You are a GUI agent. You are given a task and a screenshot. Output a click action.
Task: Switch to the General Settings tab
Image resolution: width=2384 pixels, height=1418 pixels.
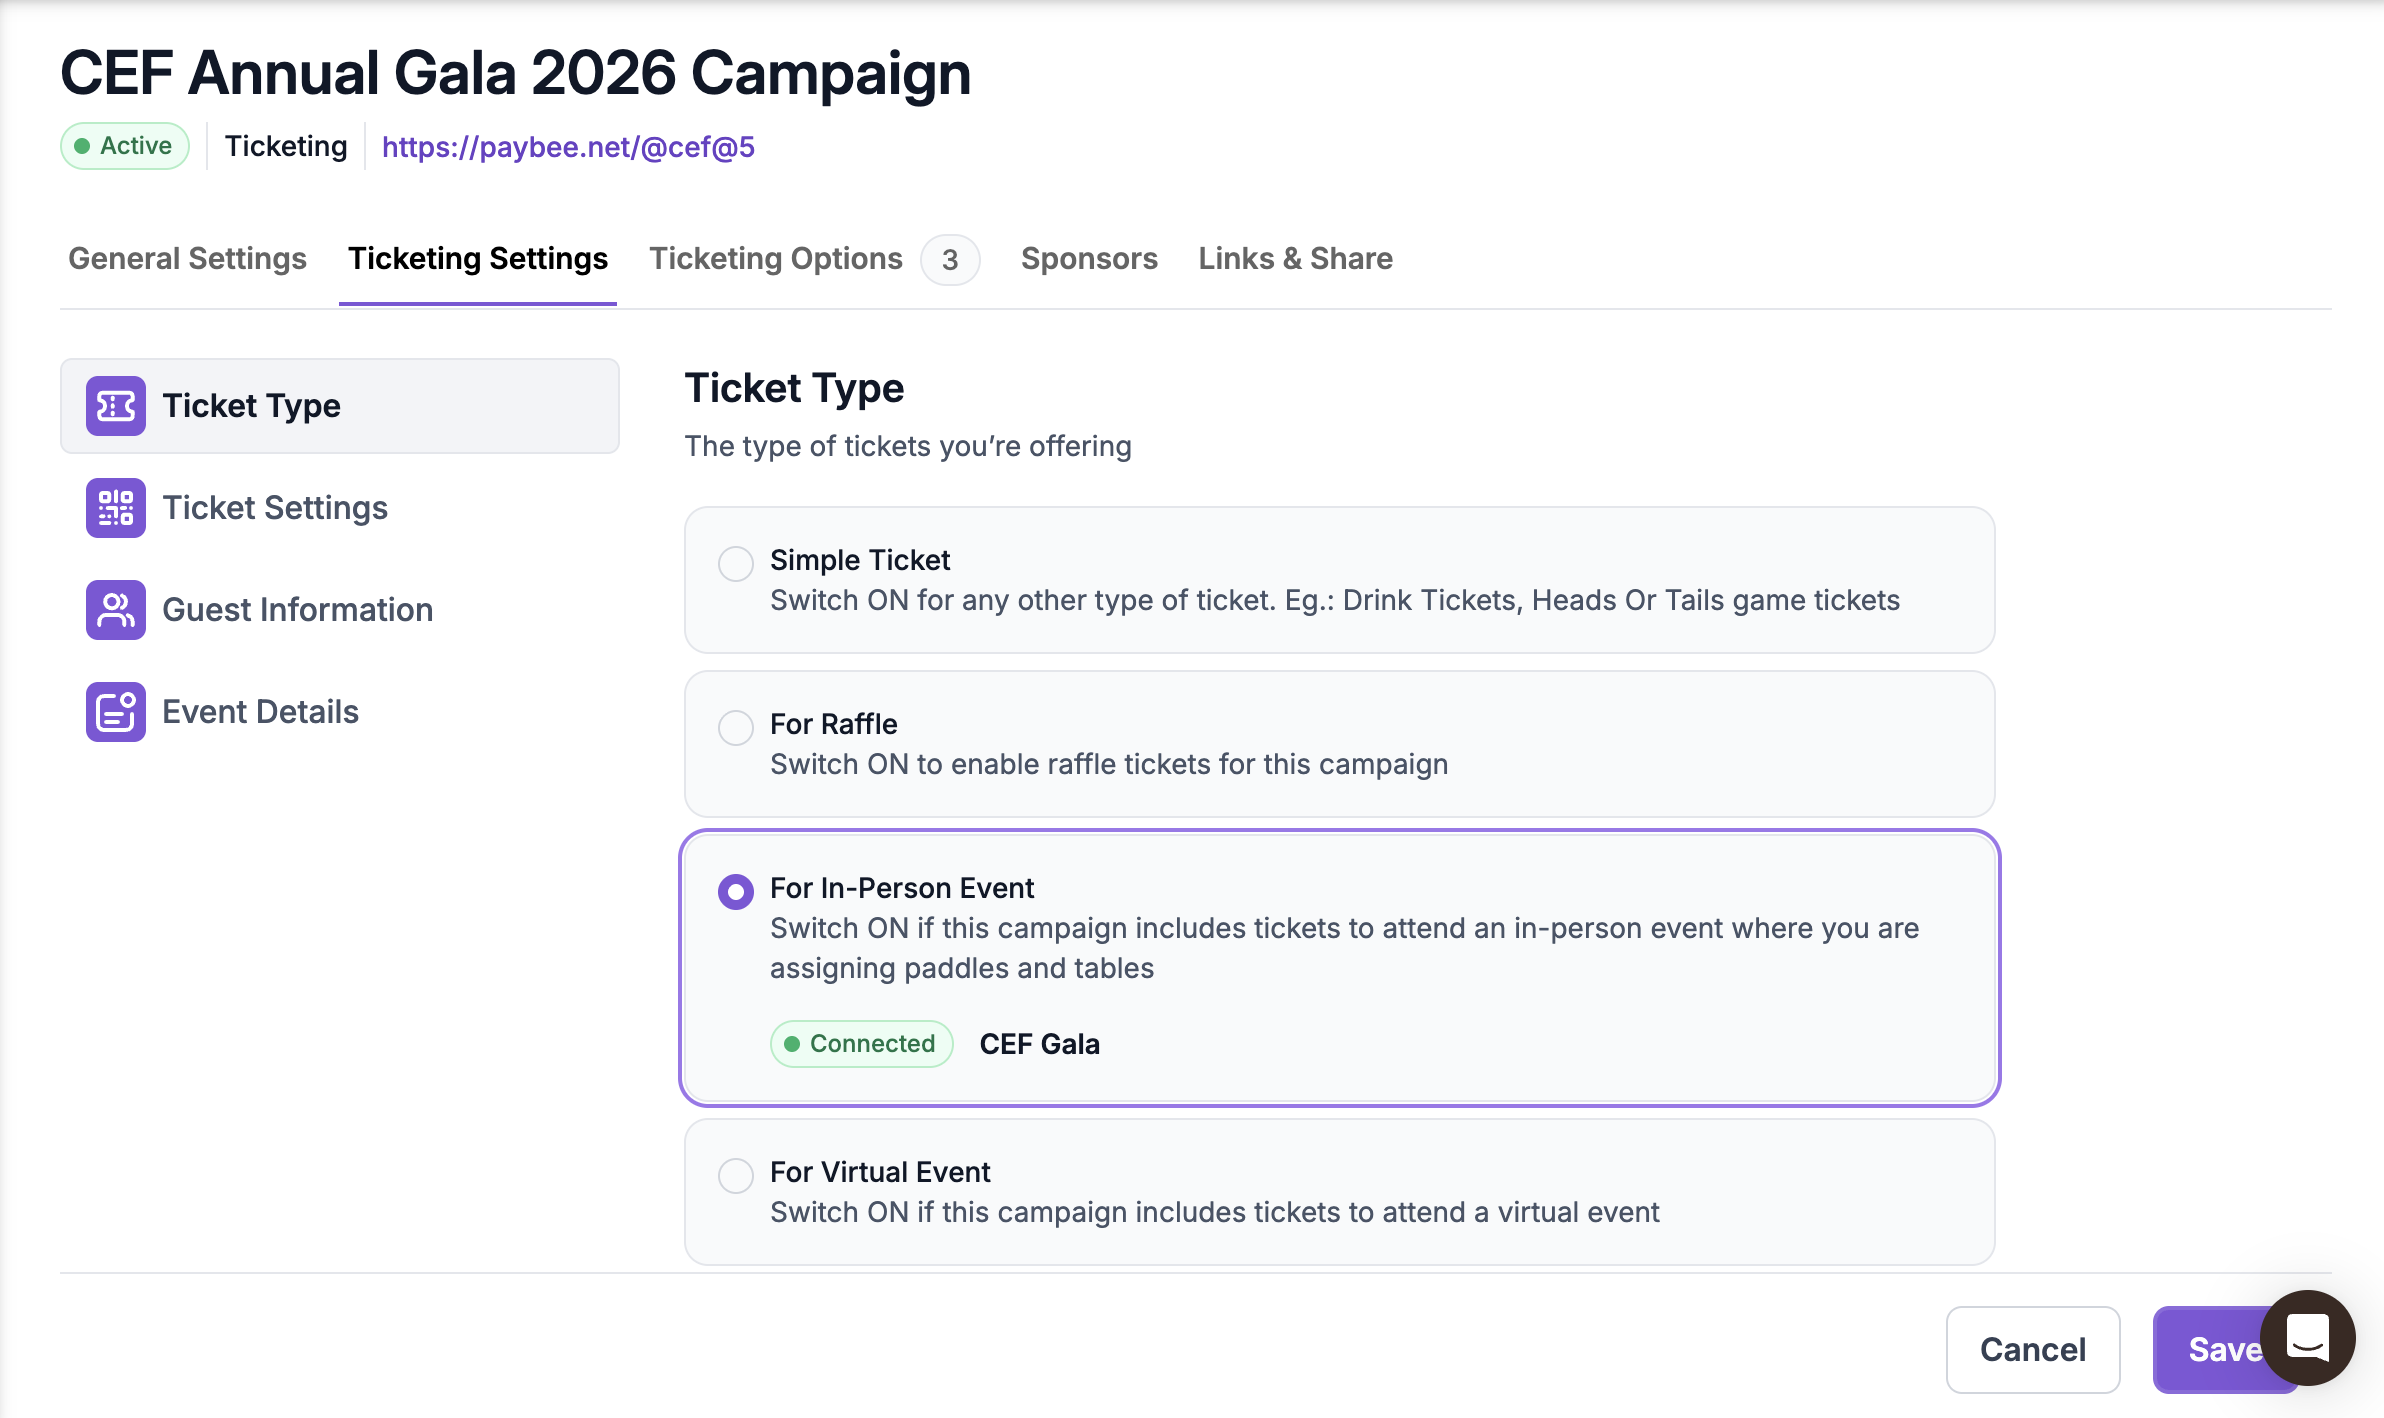[187, 259]
